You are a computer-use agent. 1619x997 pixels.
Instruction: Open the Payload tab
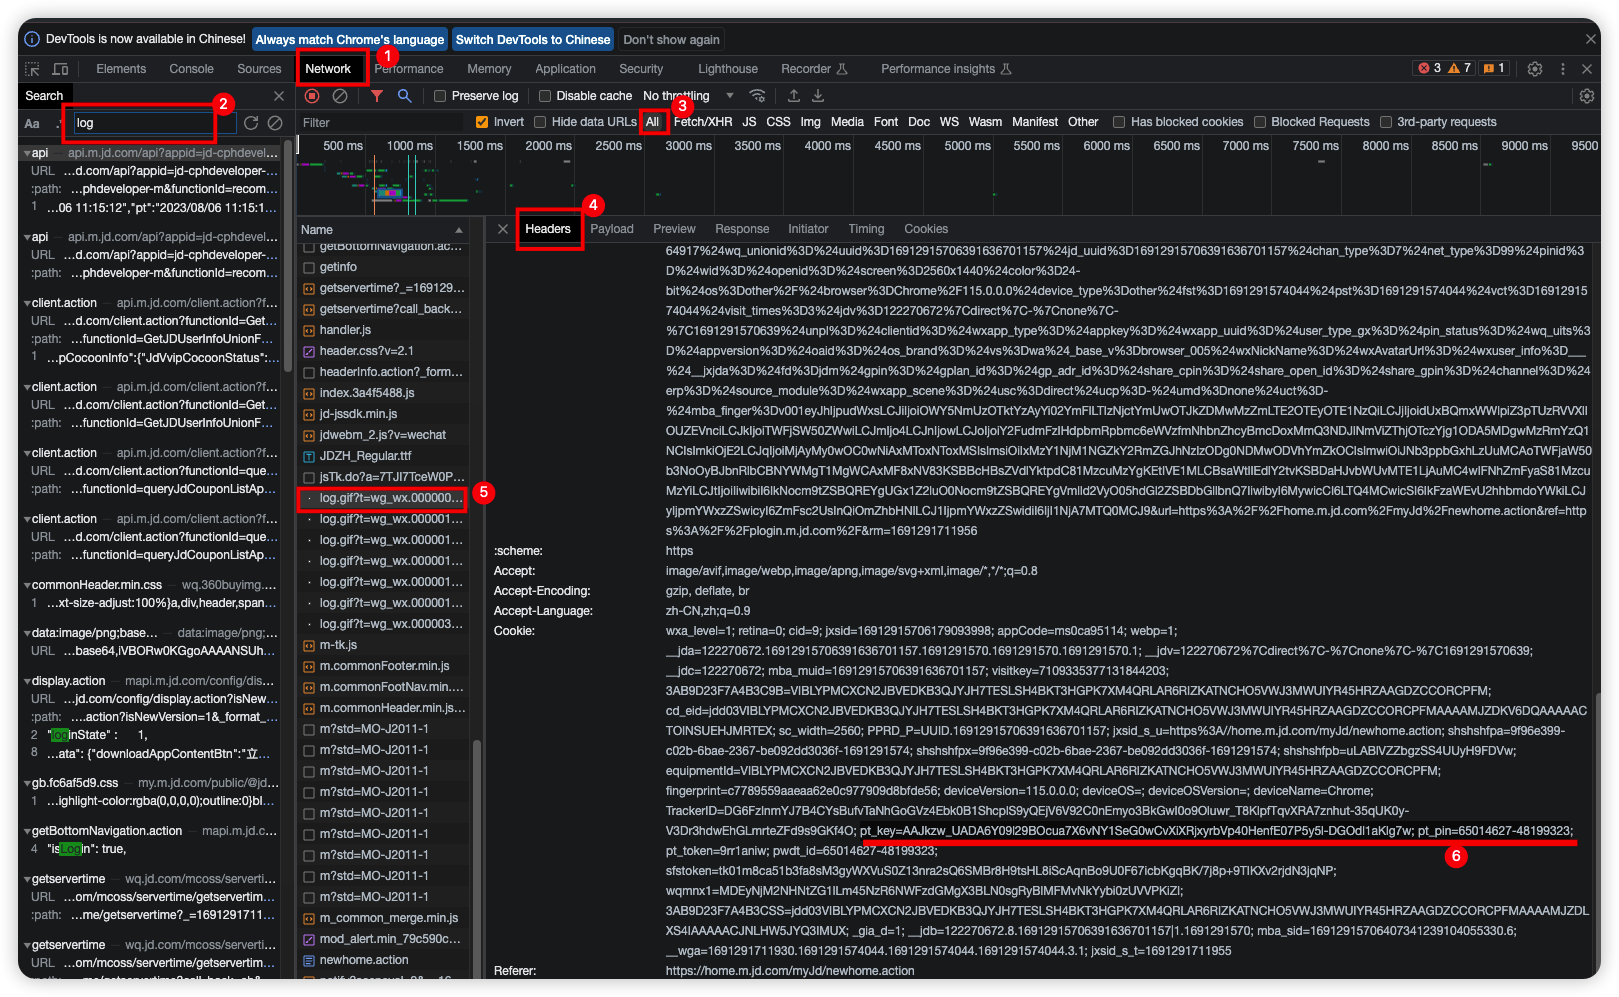[x=612, y=229]
